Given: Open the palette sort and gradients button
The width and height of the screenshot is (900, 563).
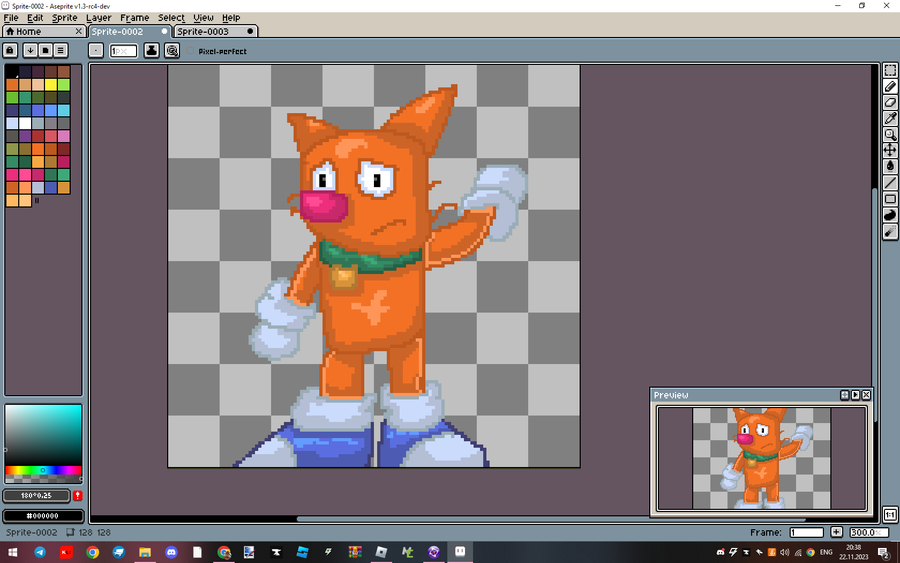Looking at the screenshot, I should click(30, 51).
